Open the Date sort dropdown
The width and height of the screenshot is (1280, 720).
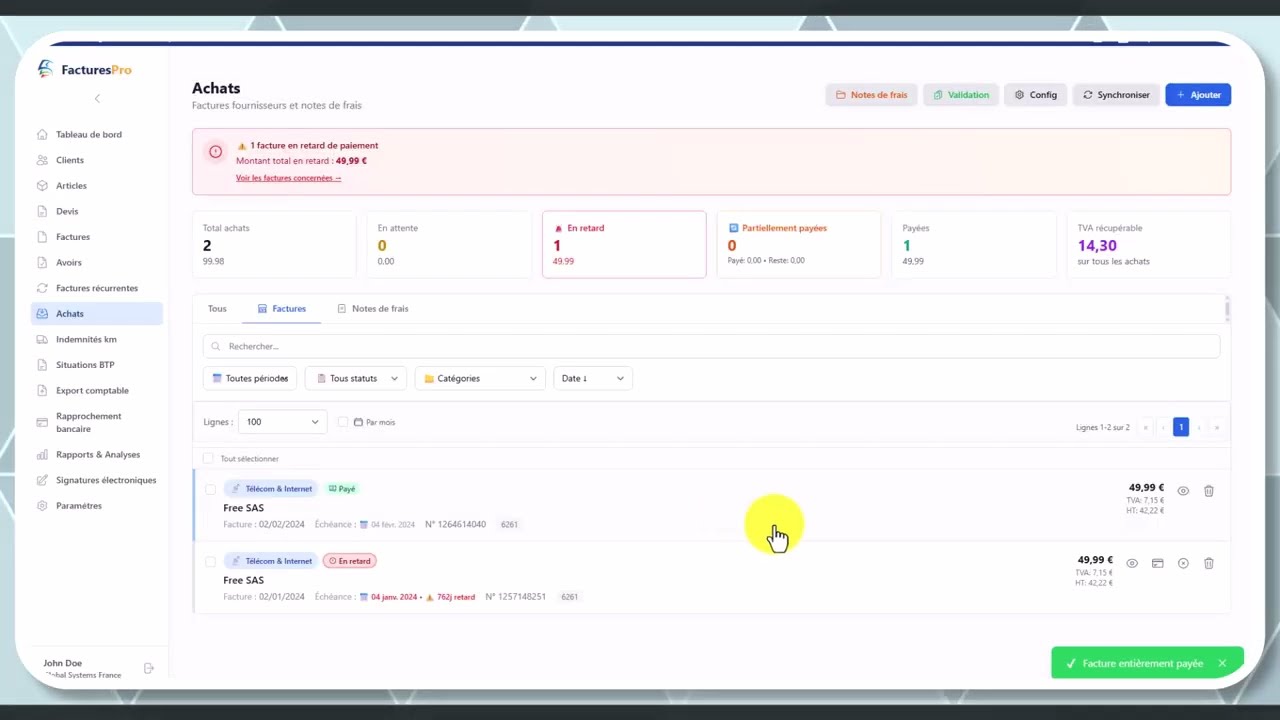click(592, 378)
